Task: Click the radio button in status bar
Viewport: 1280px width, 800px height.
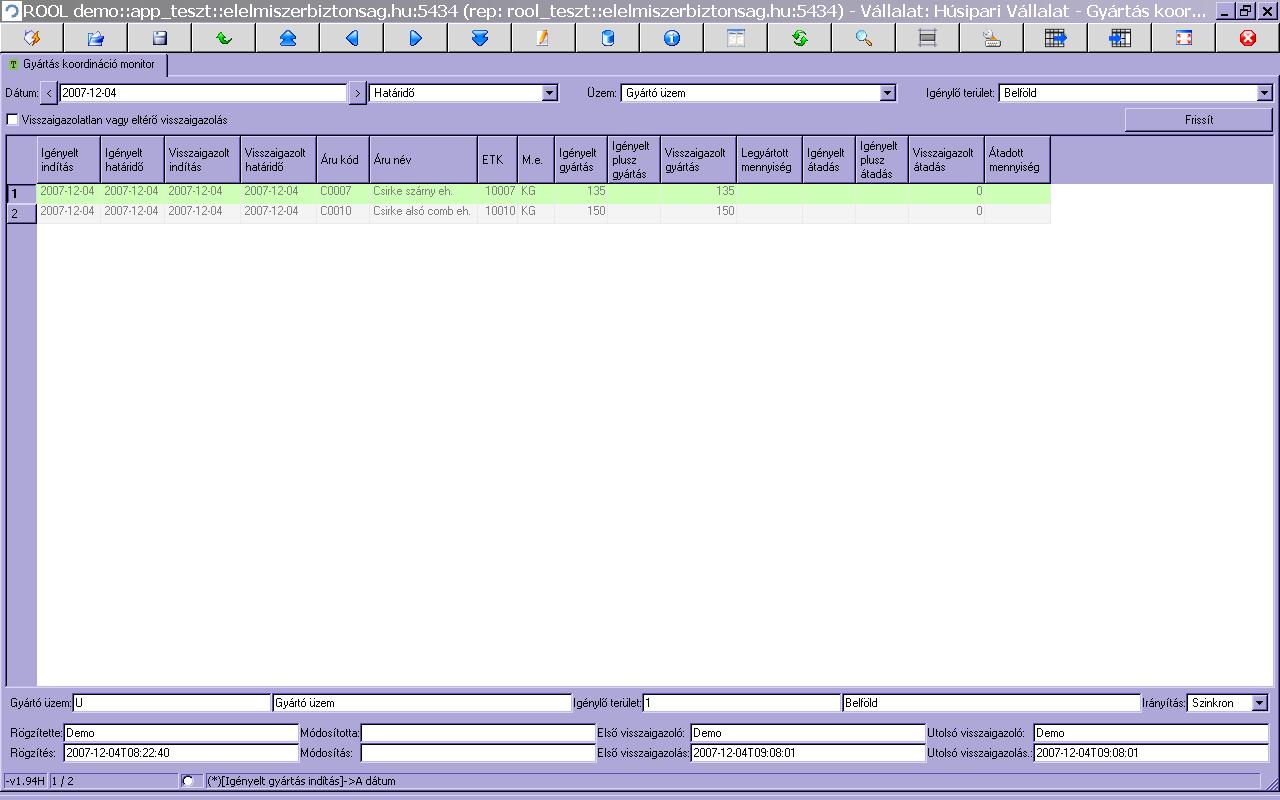Action: [x=188, y=781]
